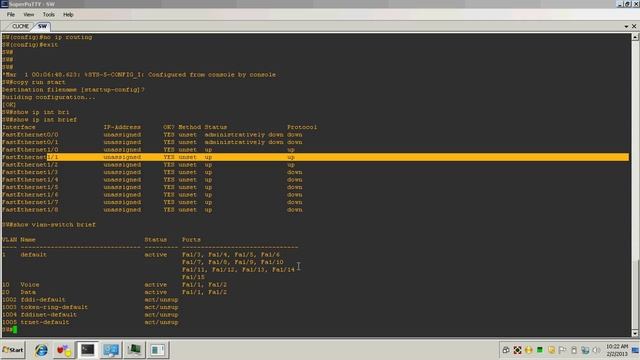
Task: Click the FastEthernet0/0 interface text
Action: point(30,135)
